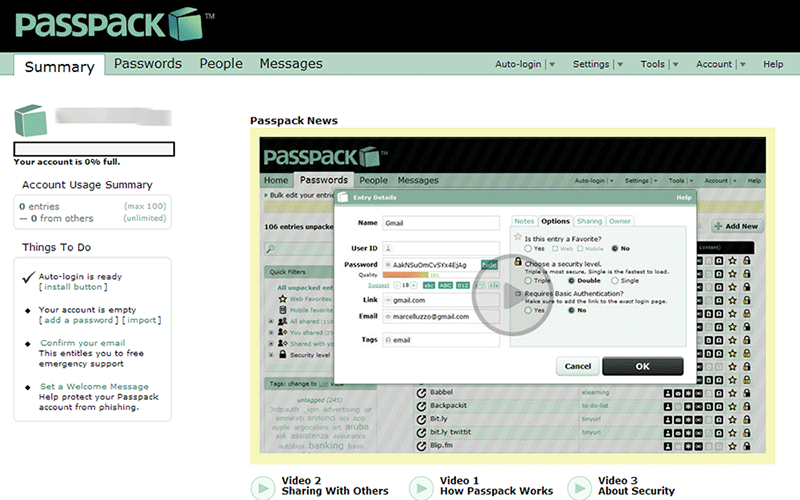Open the Messages tab
Viewport: 800px width, 500px height.
[291, 64]
